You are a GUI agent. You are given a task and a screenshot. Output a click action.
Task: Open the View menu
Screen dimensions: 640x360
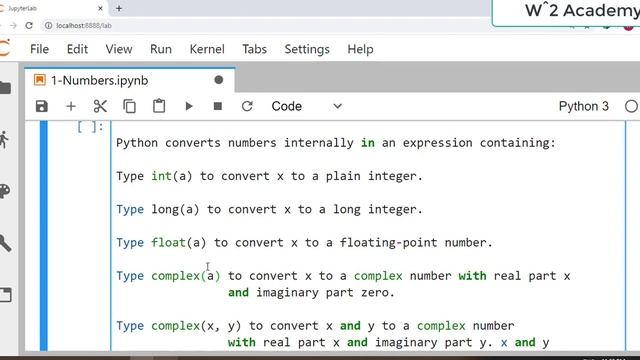click(119, 49)
